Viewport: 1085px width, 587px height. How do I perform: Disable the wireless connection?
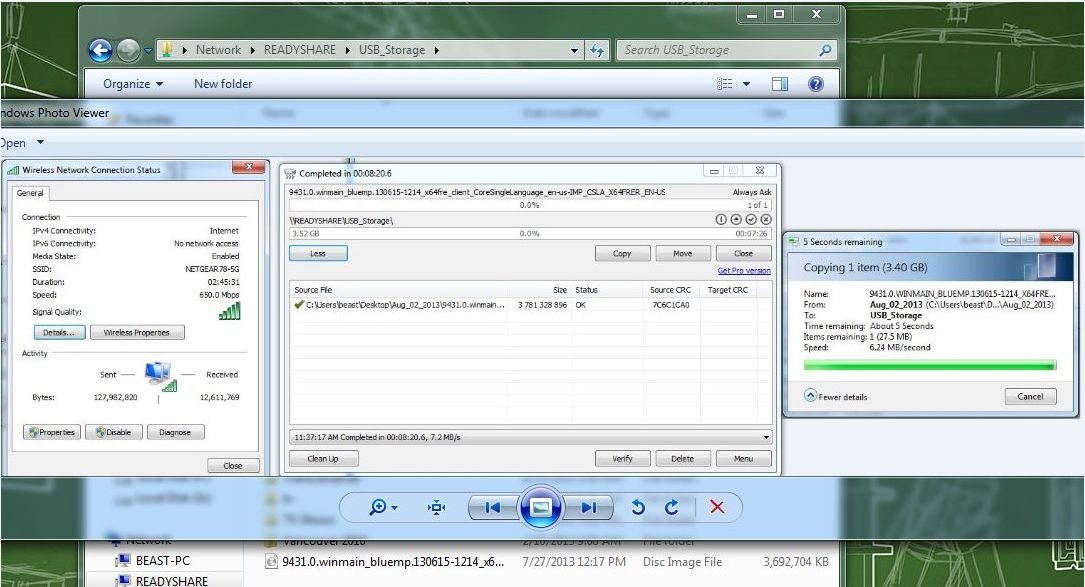coord(113,432)
